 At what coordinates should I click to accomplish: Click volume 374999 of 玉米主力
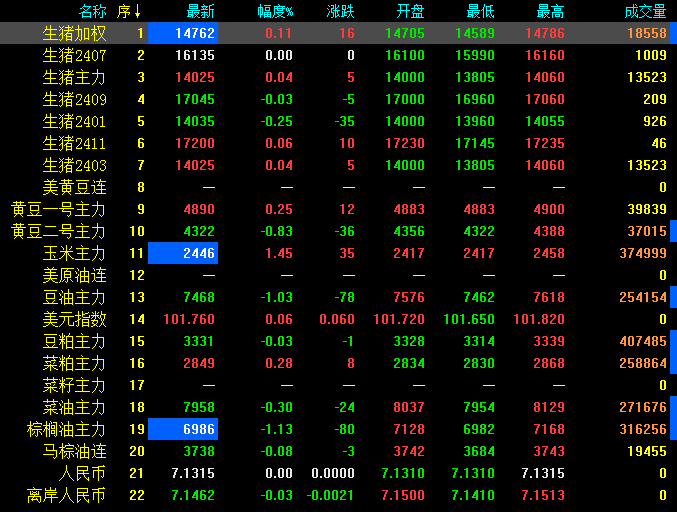click(643, 253)
